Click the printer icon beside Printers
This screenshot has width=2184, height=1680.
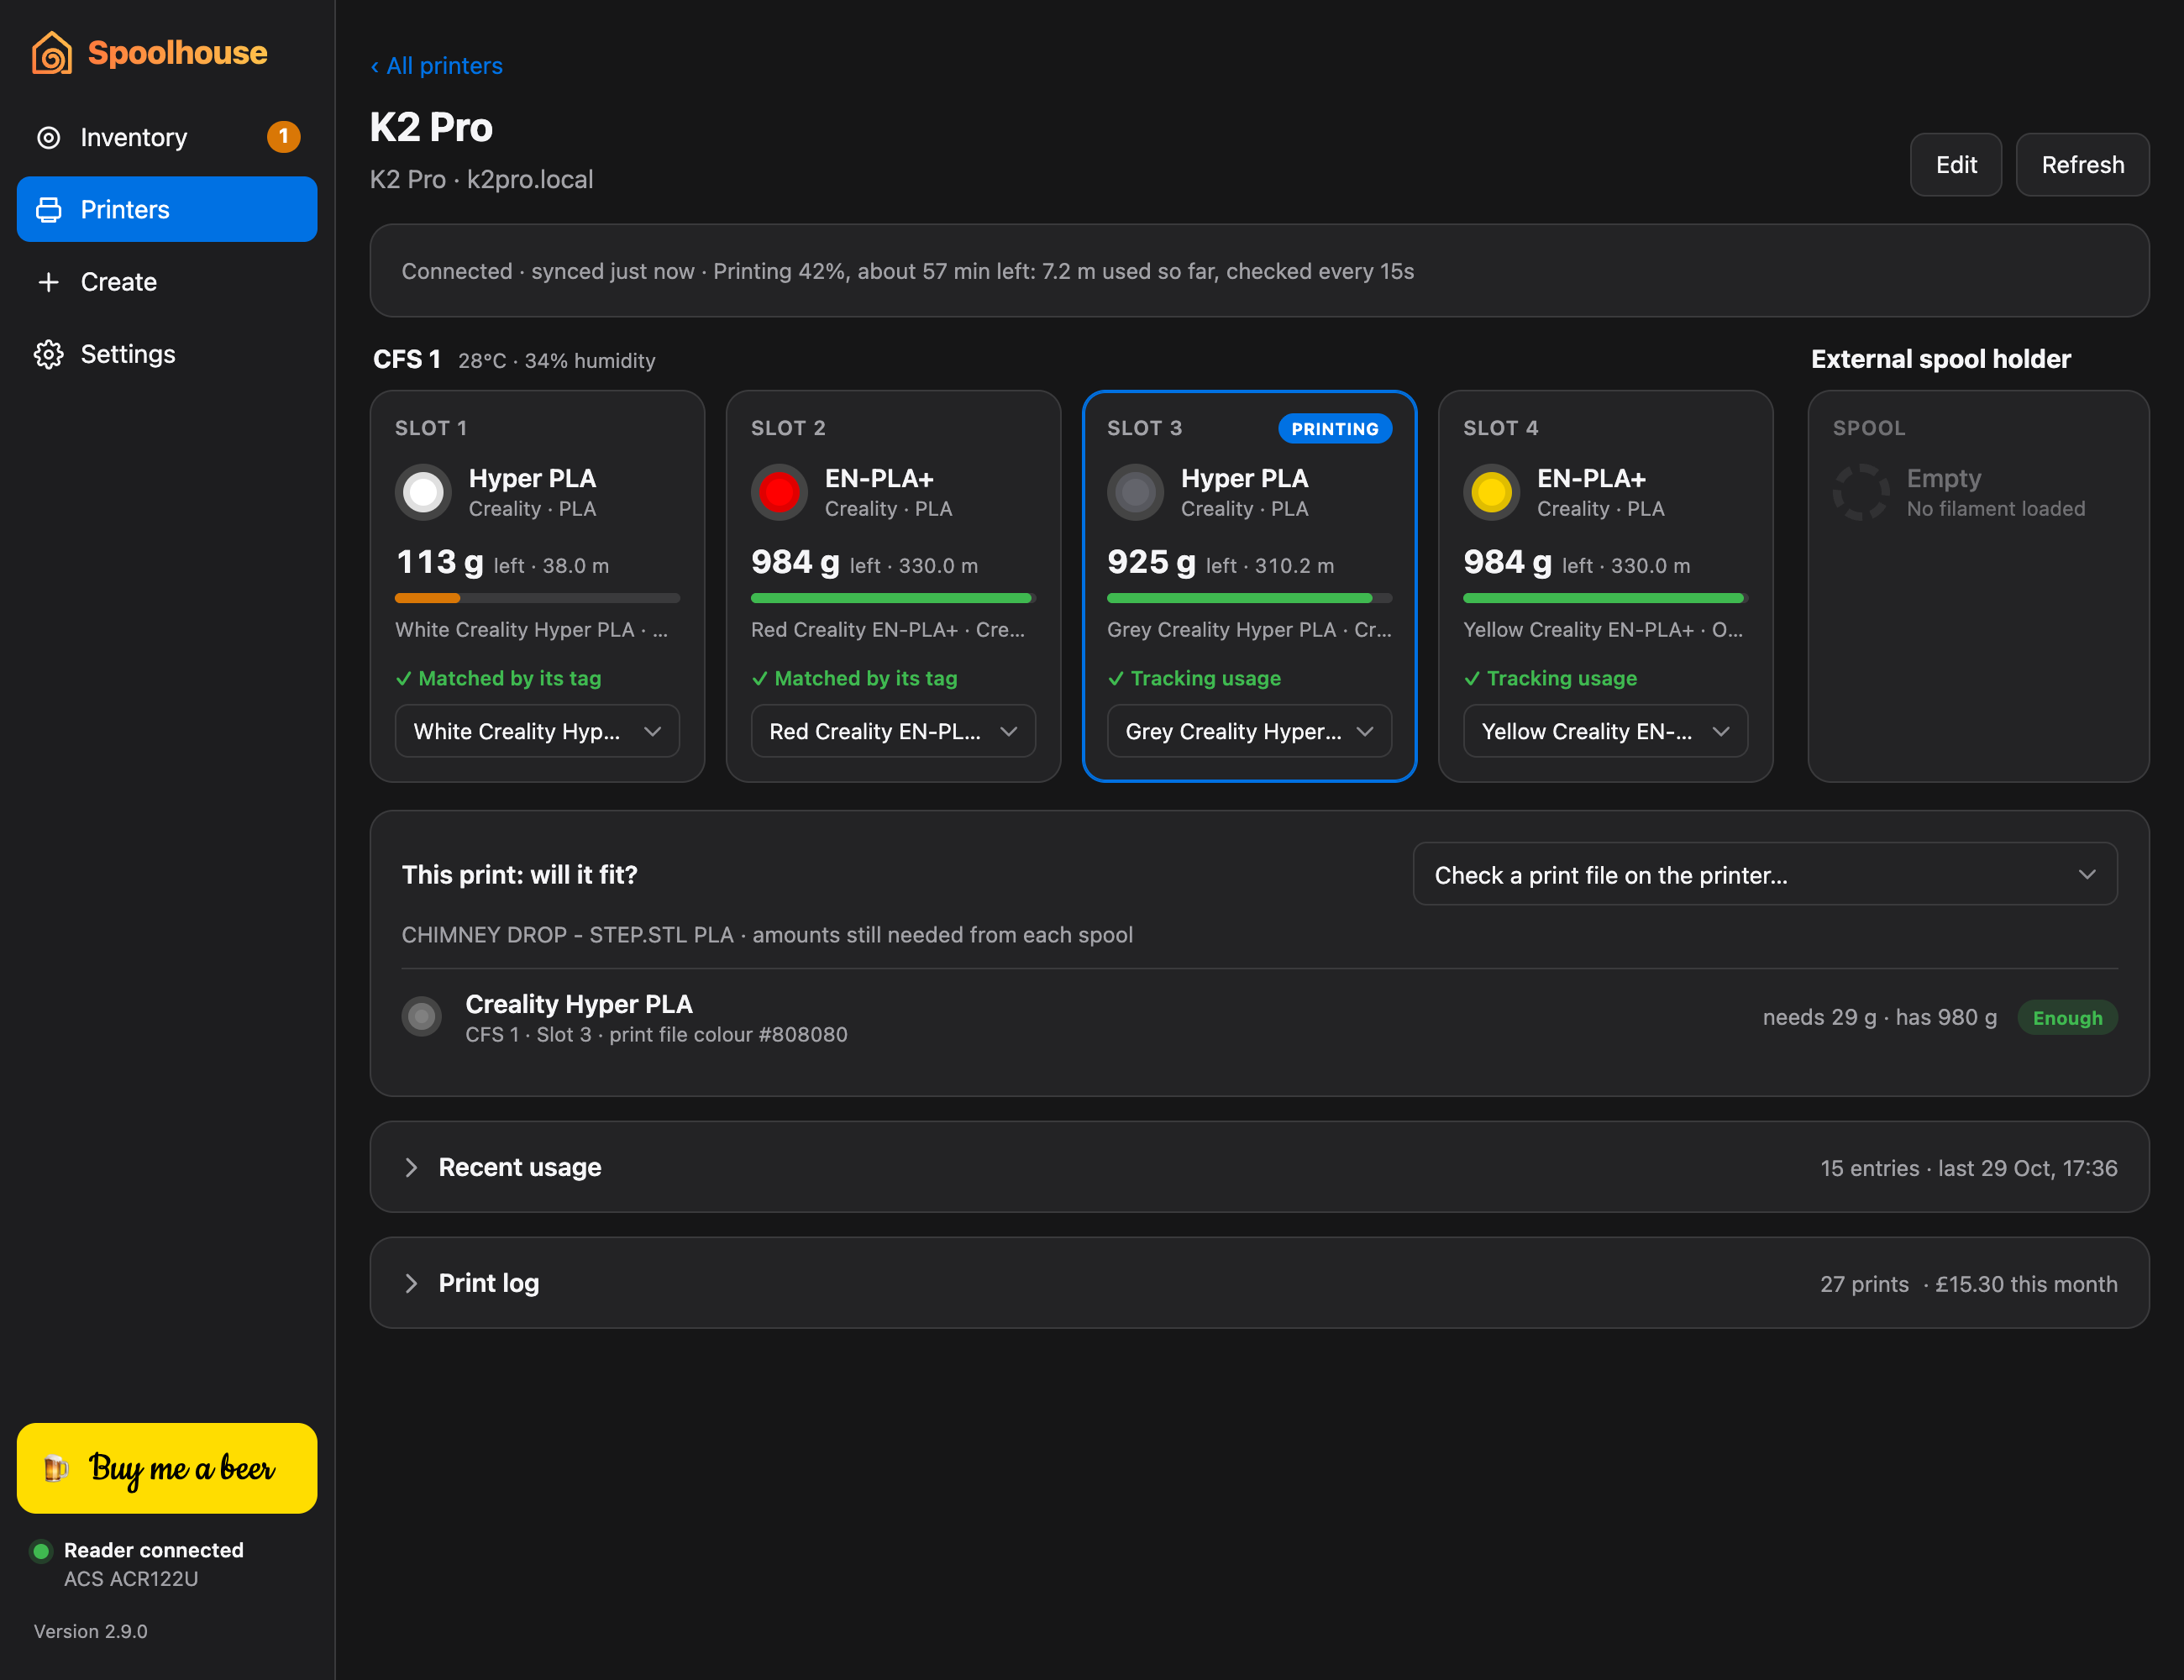48,209
